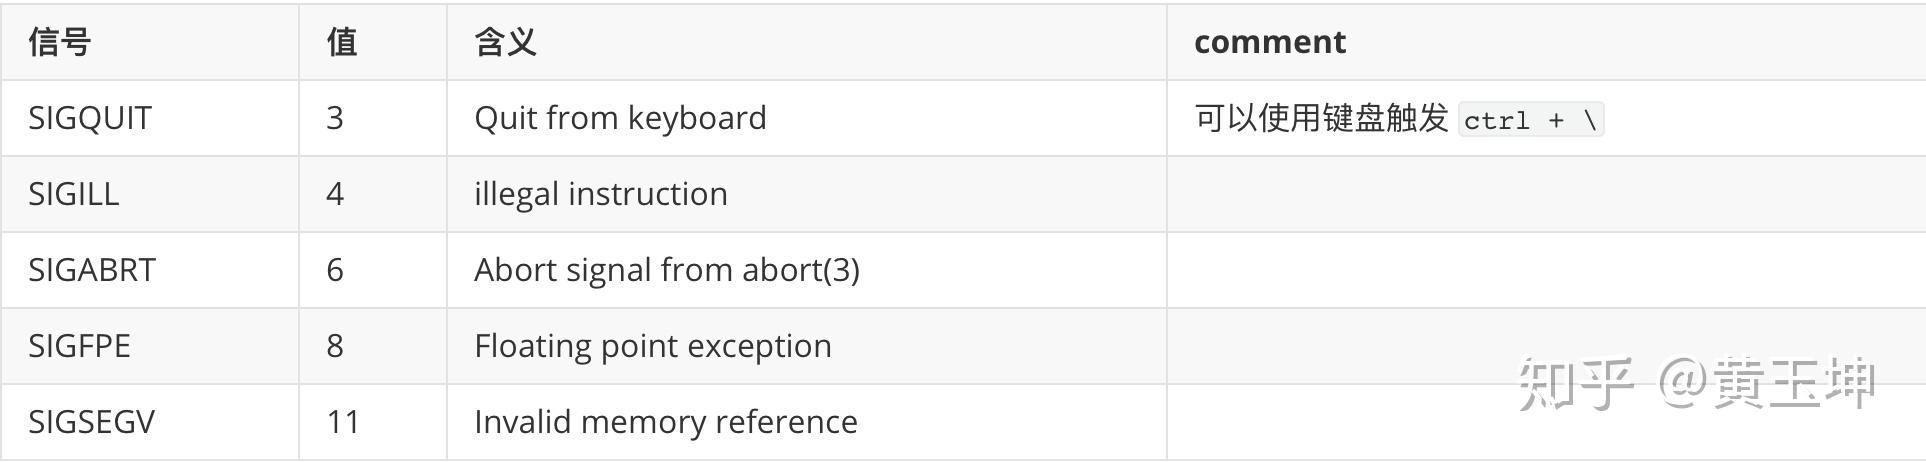Image resolution: width=1926 pixels, height=462 pixels.
Task: Click the 信号 column header
Action: coord(60,42)
